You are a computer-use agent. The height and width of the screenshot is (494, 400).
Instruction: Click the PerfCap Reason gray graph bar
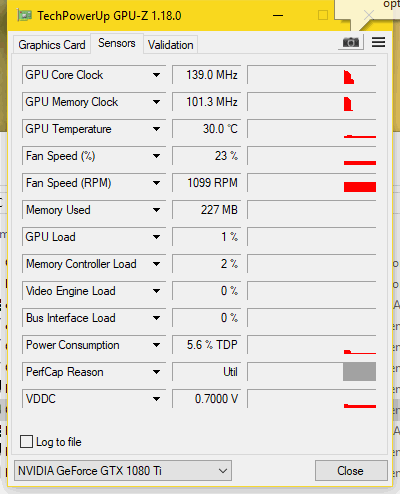click(x=359, y=372)
